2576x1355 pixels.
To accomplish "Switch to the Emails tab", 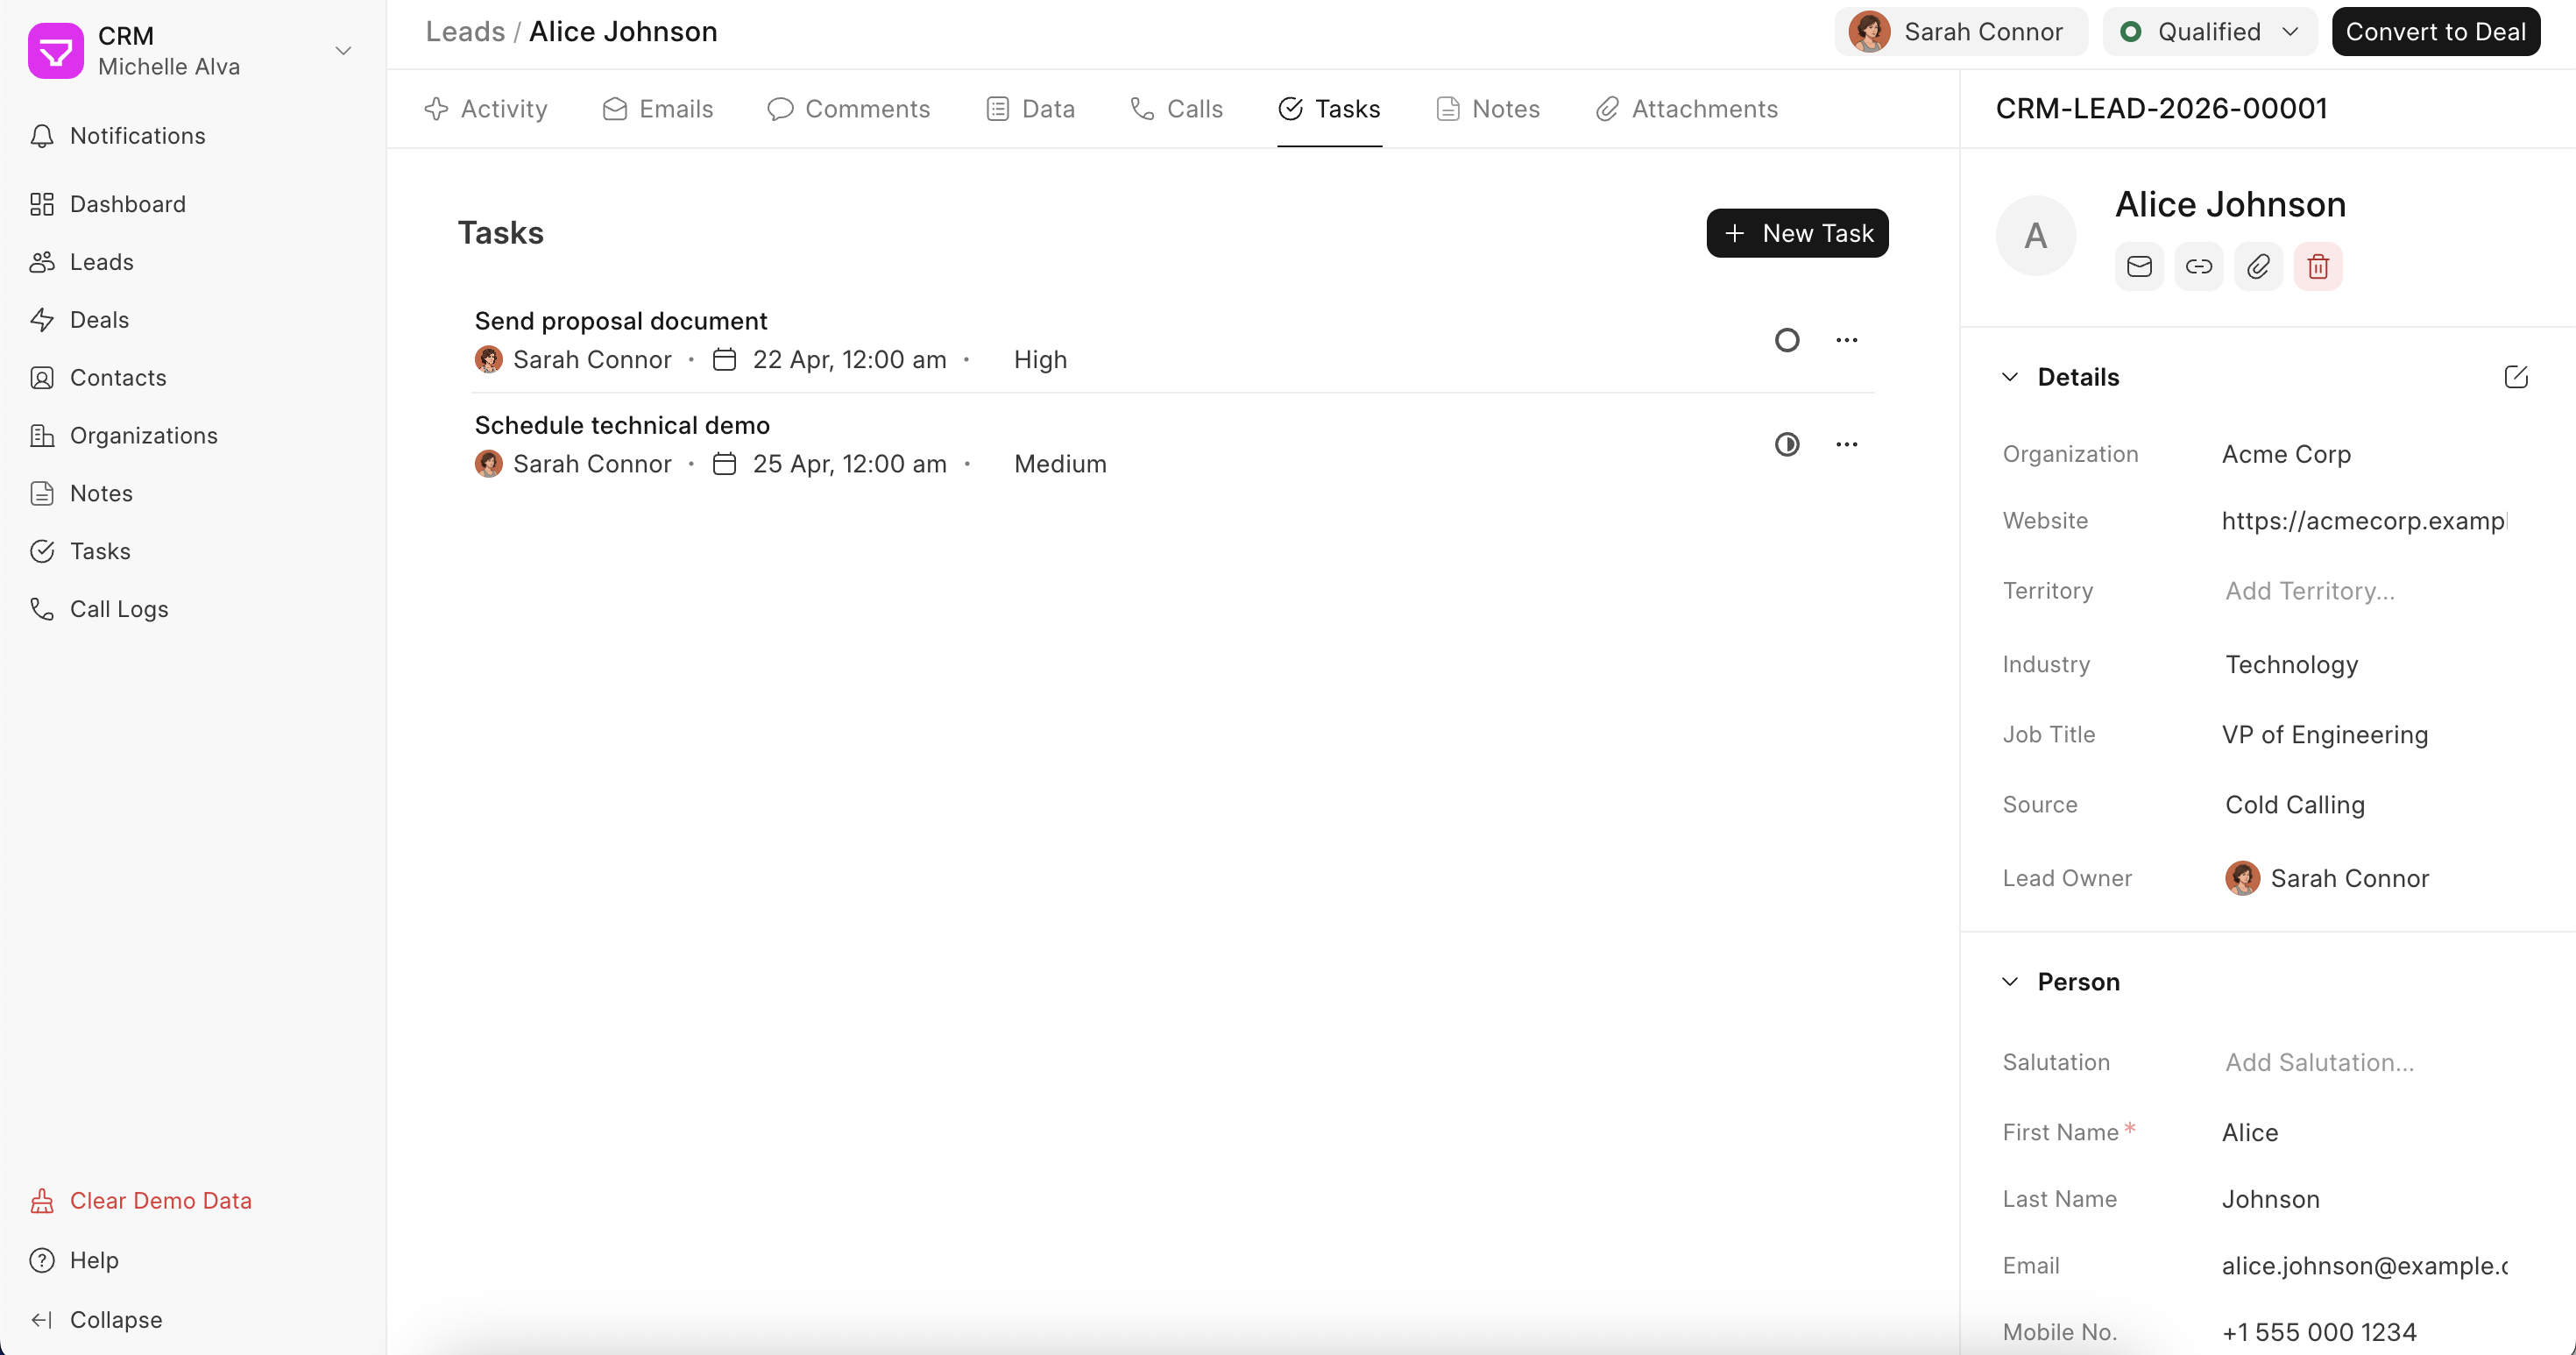I will (x=658, y=109).
